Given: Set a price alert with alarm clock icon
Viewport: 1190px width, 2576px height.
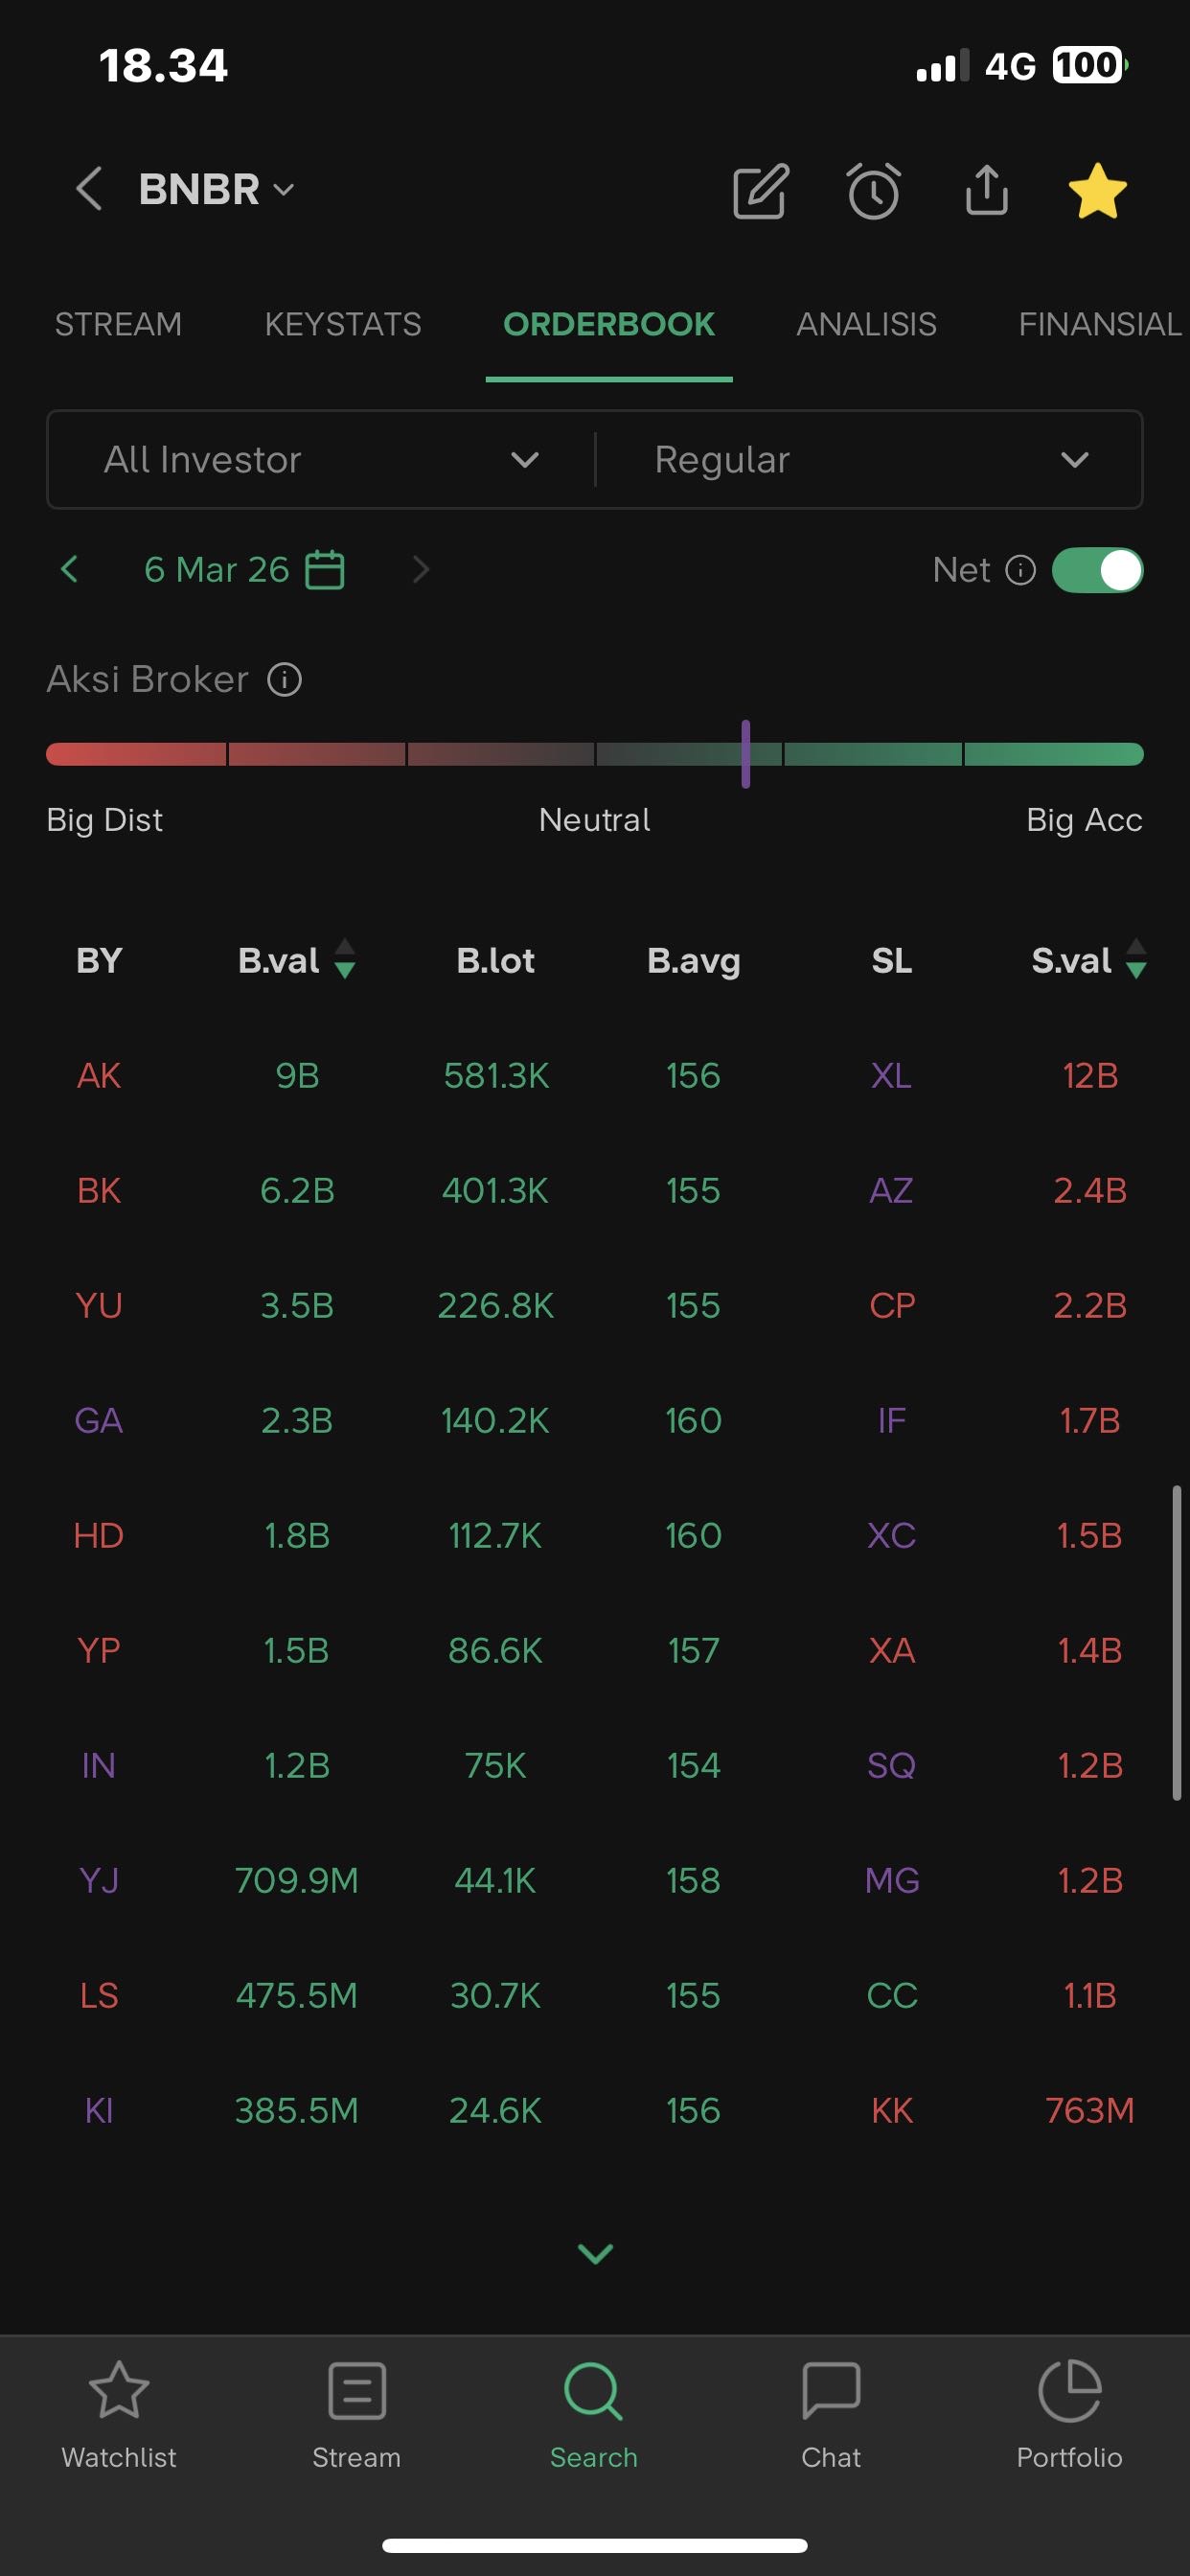Looking at the screenshot, I should (874, 191).
